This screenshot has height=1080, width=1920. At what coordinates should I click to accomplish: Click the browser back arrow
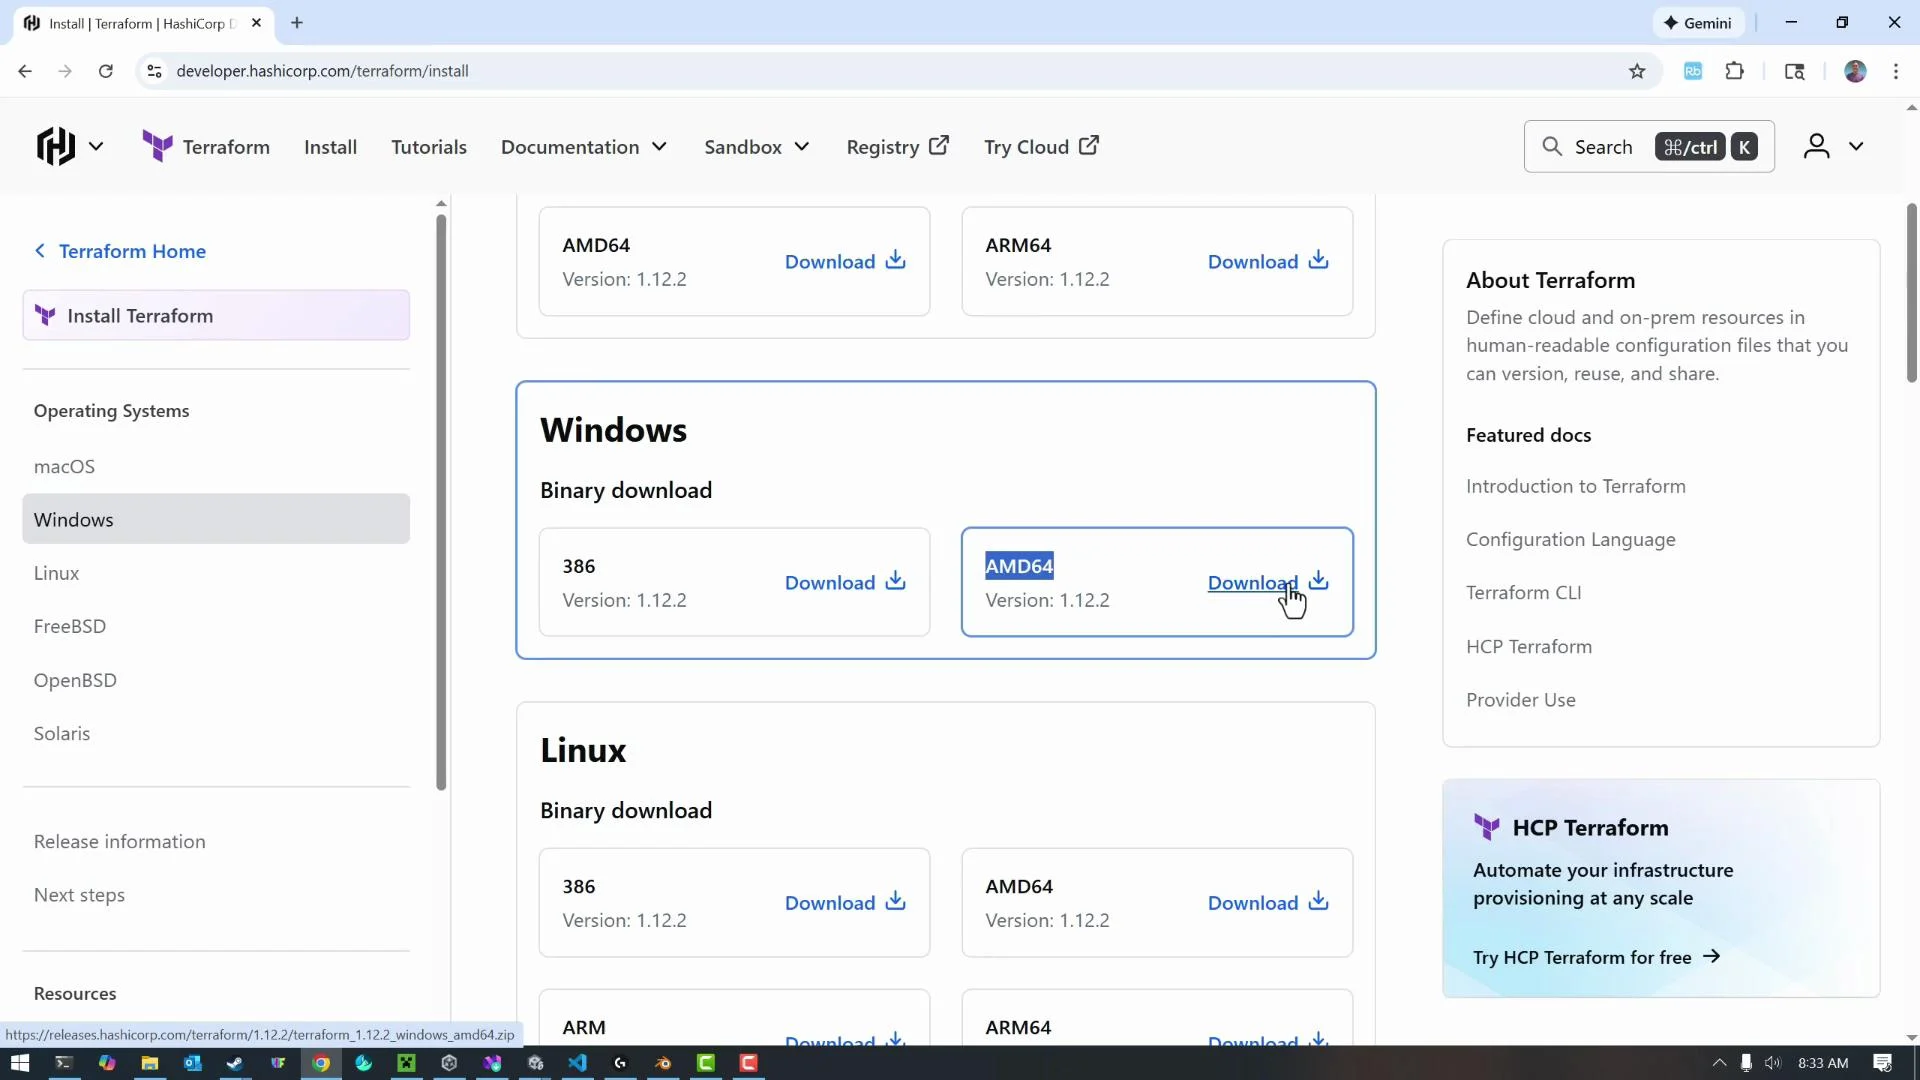point(25,71)
